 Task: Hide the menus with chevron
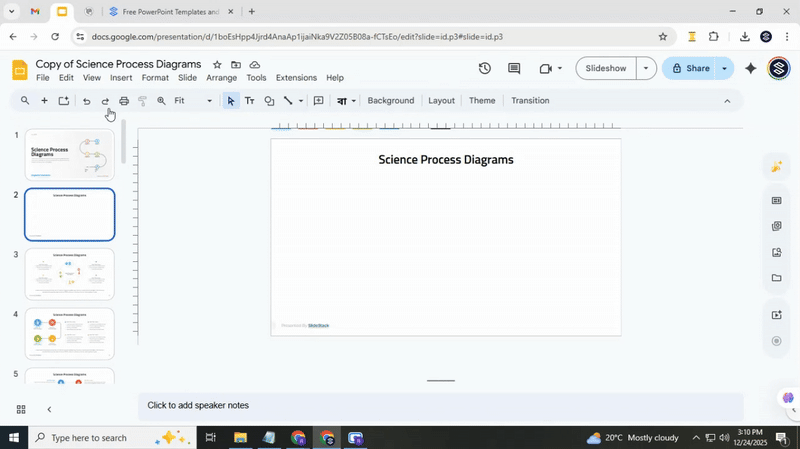[x=727, y=101]
